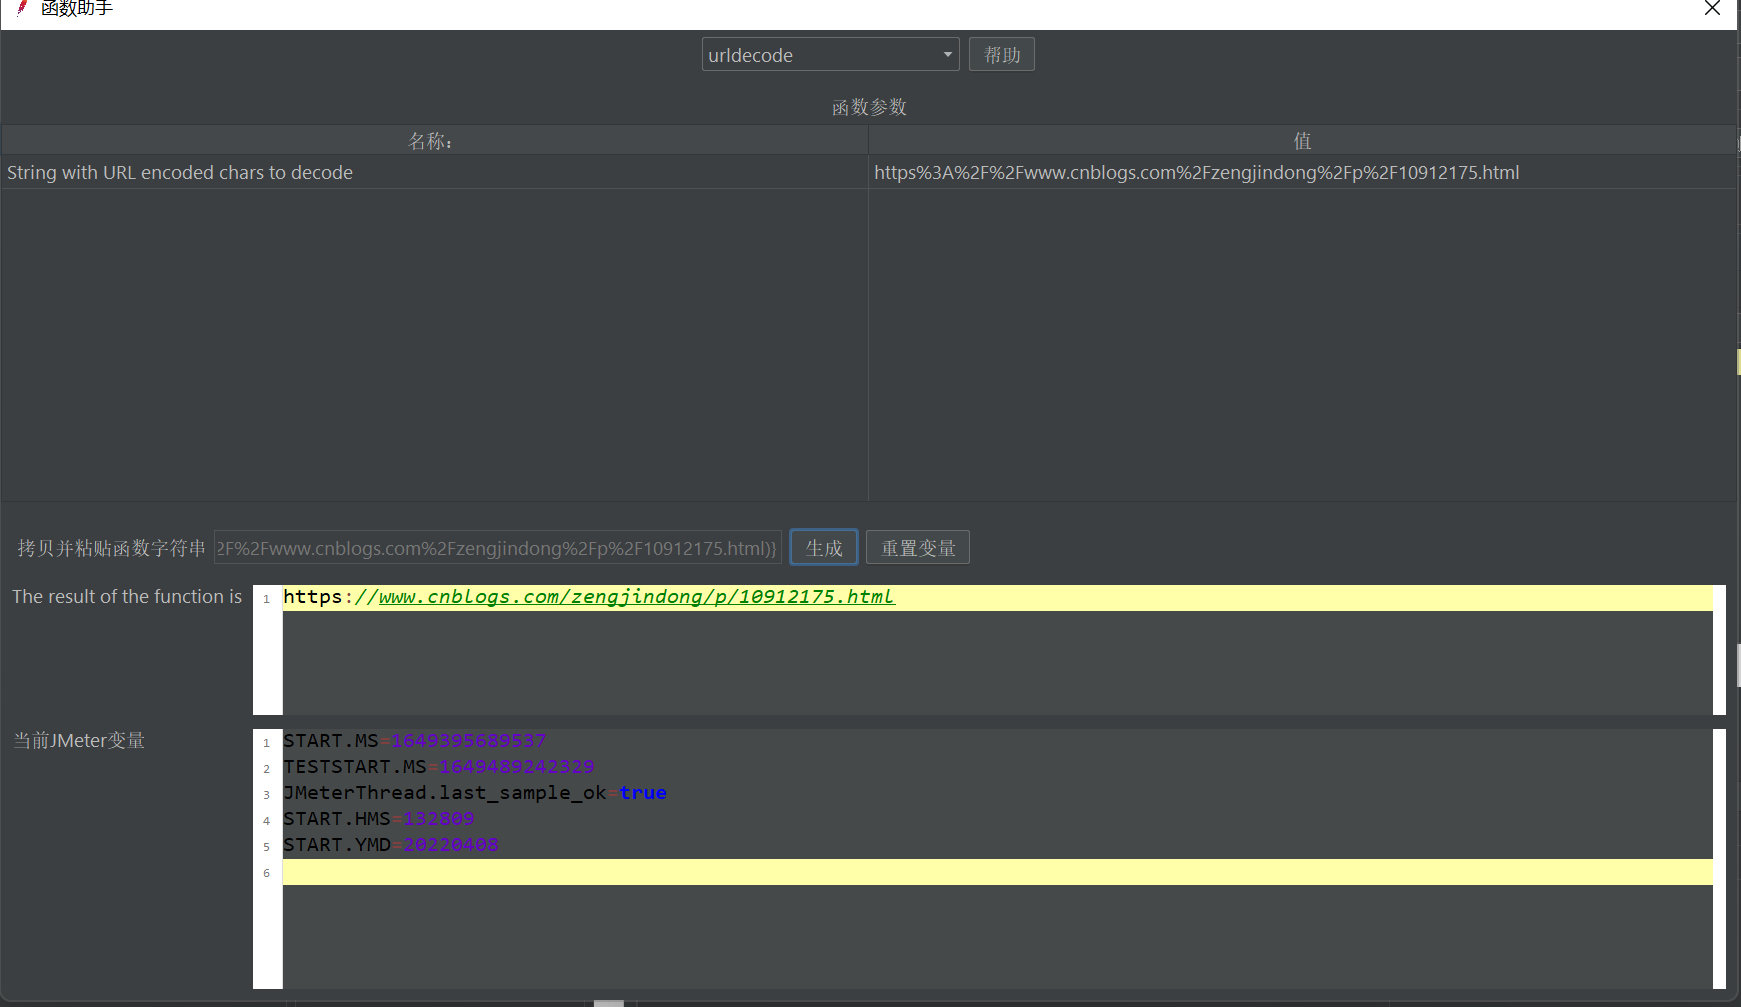The width and height of the screenshot is (1741, 1007).
Task: Open the urldecode function dropdown
Action: coord(830,54)
